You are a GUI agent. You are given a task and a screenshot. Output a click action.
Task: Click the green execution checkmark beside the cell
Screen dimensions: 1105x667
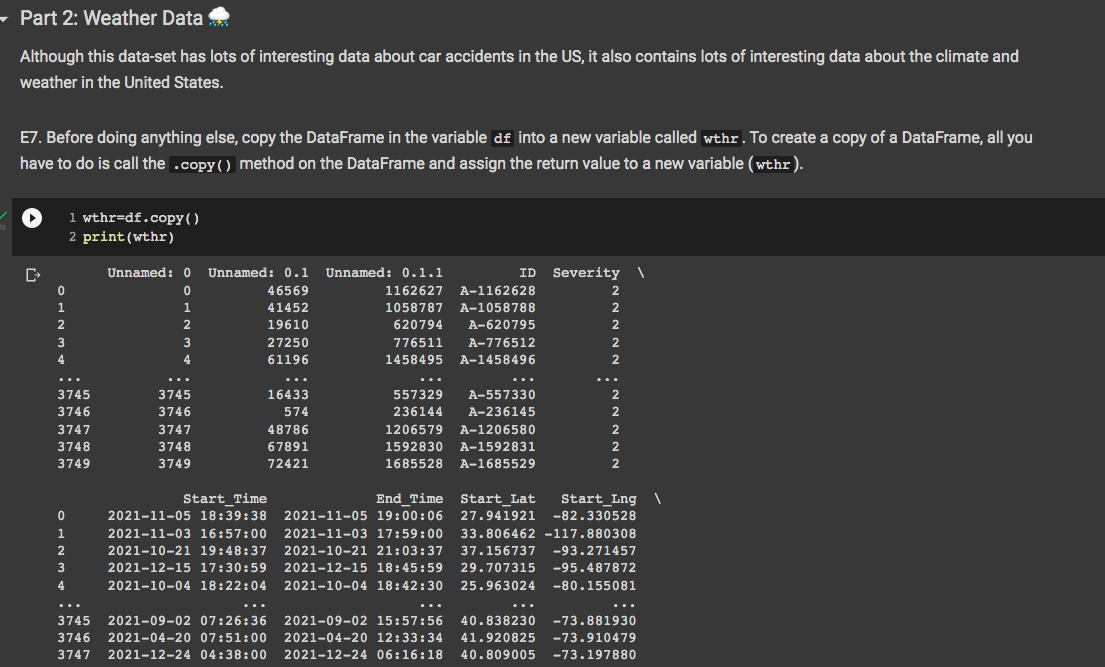(5, 213)
